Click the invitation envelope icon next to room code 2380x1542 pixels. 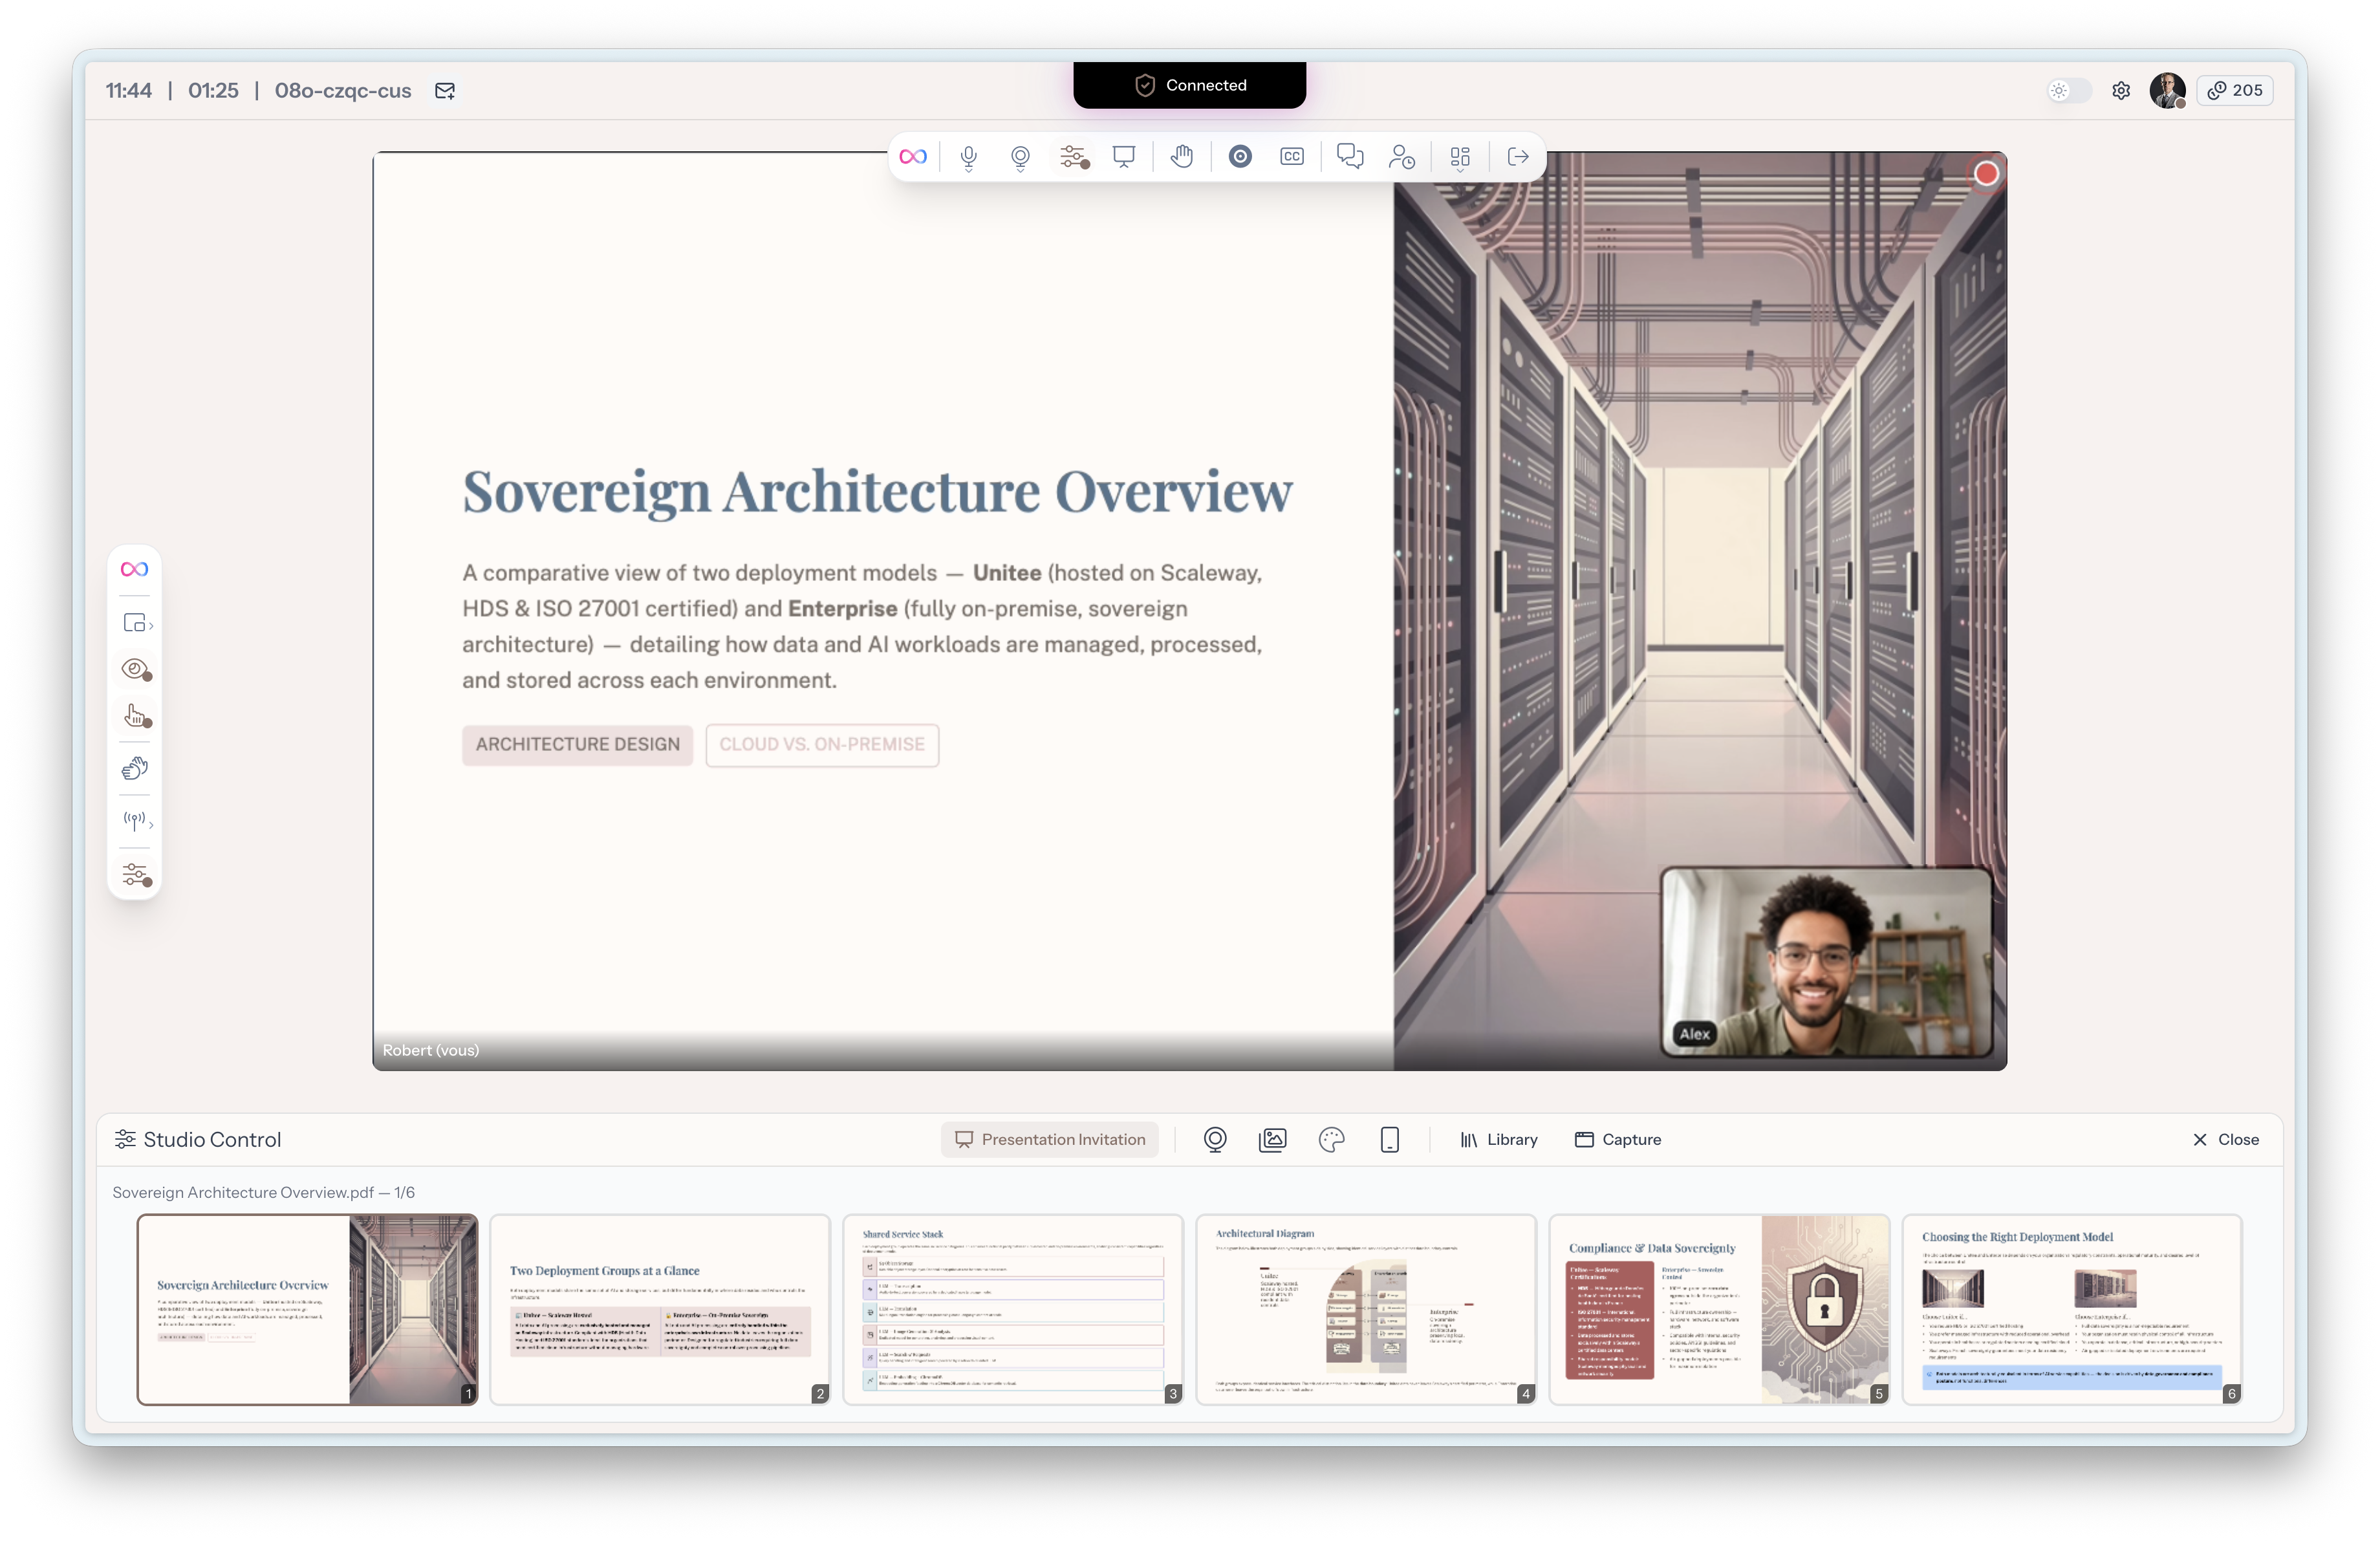click(445, 91)
